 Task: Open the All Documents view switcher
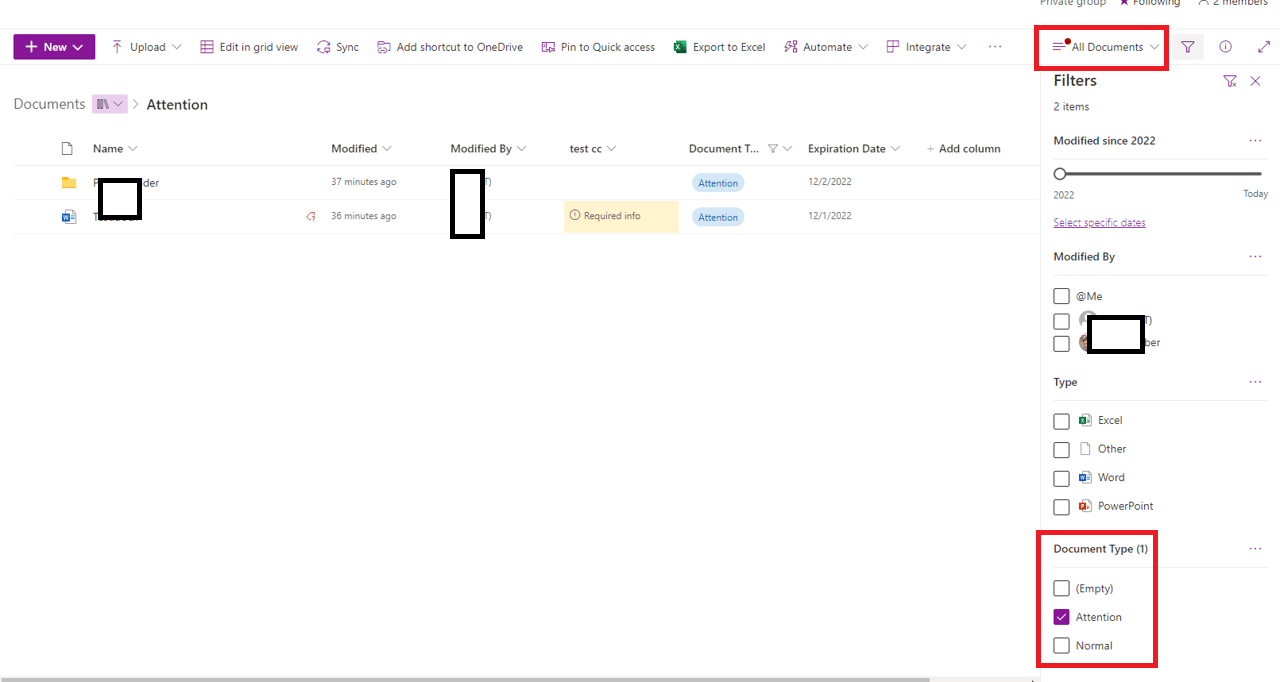1105,47
